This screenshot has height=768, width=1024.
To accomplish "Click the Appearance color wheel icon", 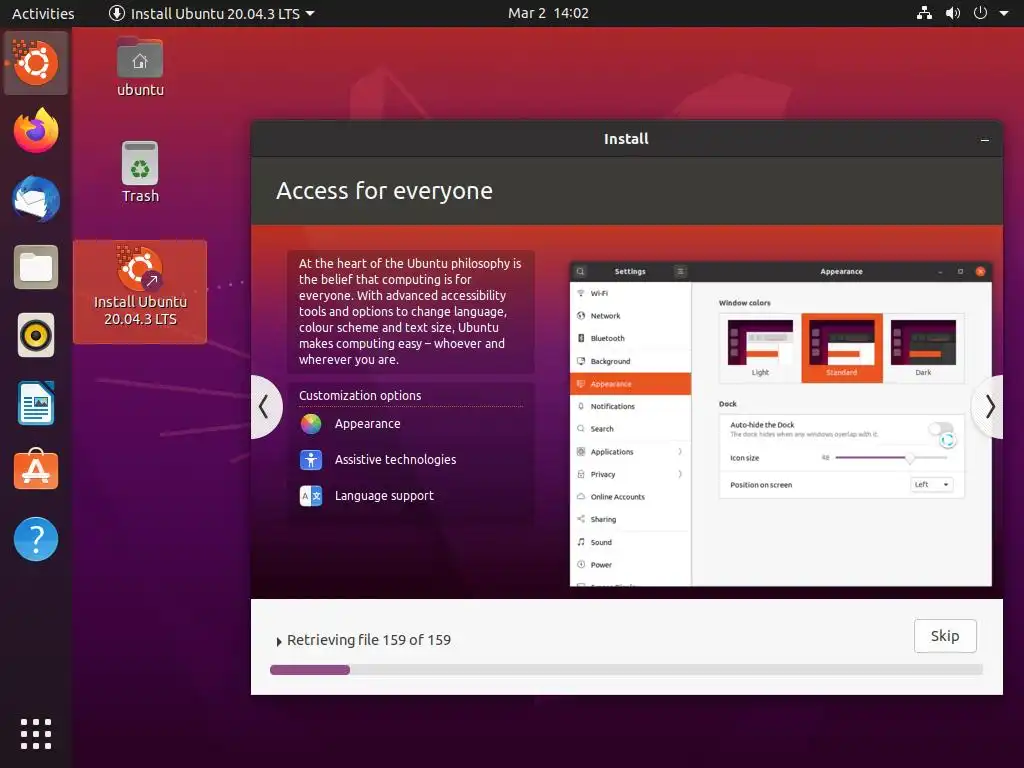I will (x=311, y=424).
